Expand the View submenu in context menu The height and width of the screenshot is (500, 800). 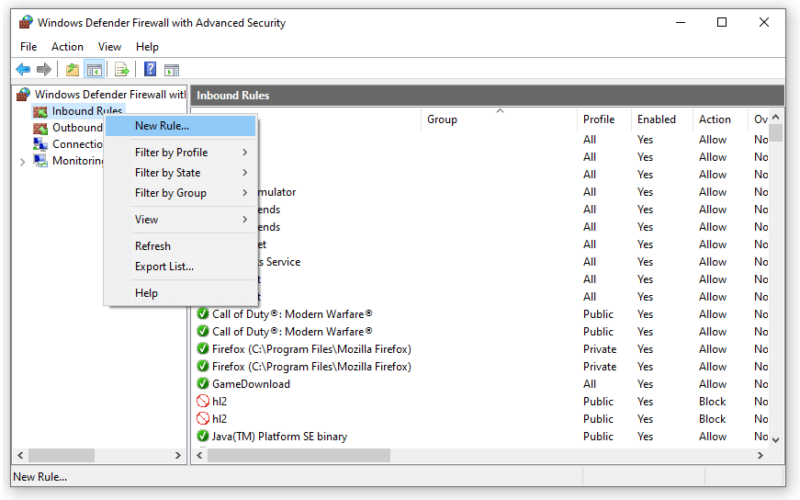click(181, 219)
